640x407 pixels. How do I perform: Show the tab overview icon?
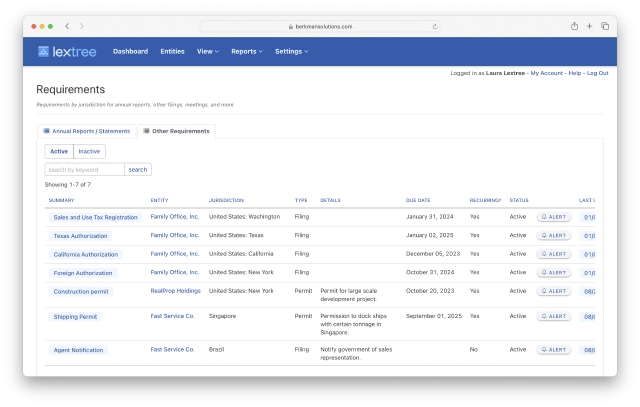pyautogui.click(x=605, y=26)
